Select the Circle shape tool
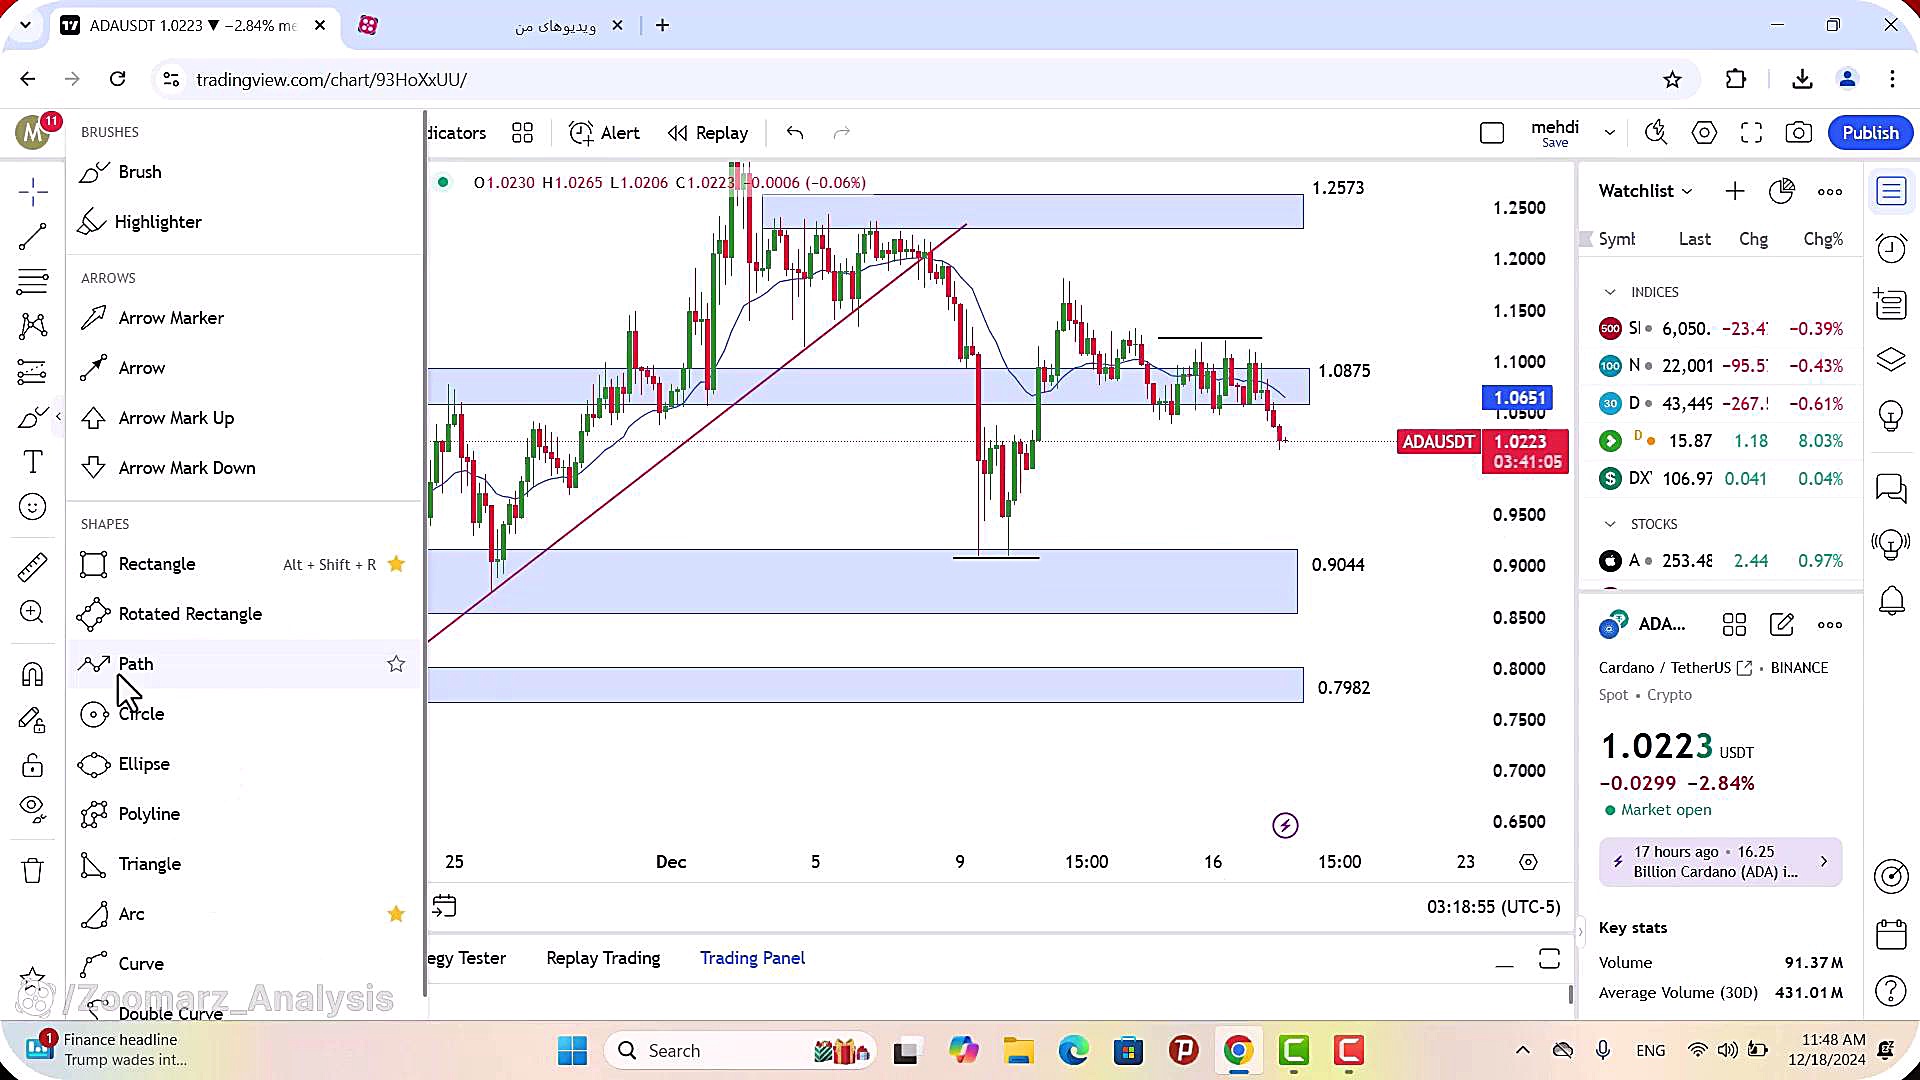The width and height of the screenshot is (1920, 1080). click(245, 714)
